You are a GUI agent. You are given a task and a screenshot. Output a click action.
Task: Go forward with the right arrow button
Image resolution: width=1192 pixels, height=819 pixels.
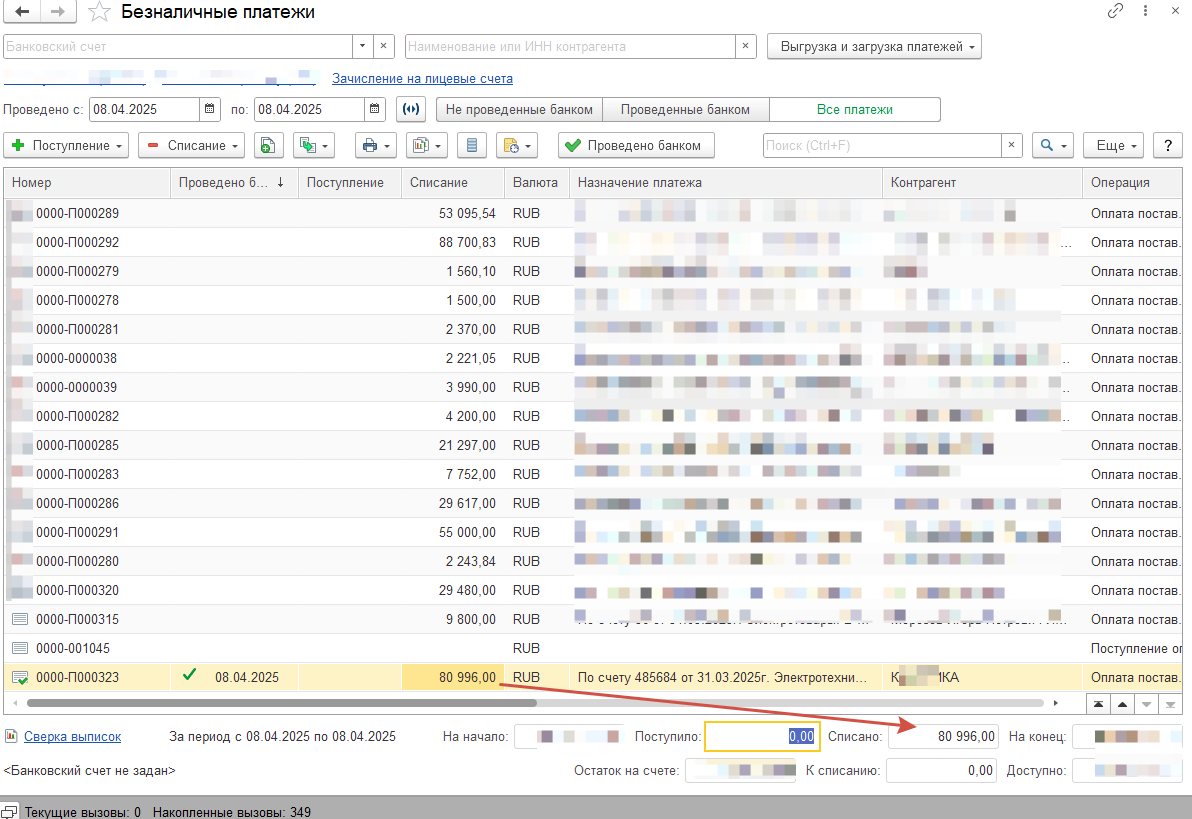[x=57, y=11]
